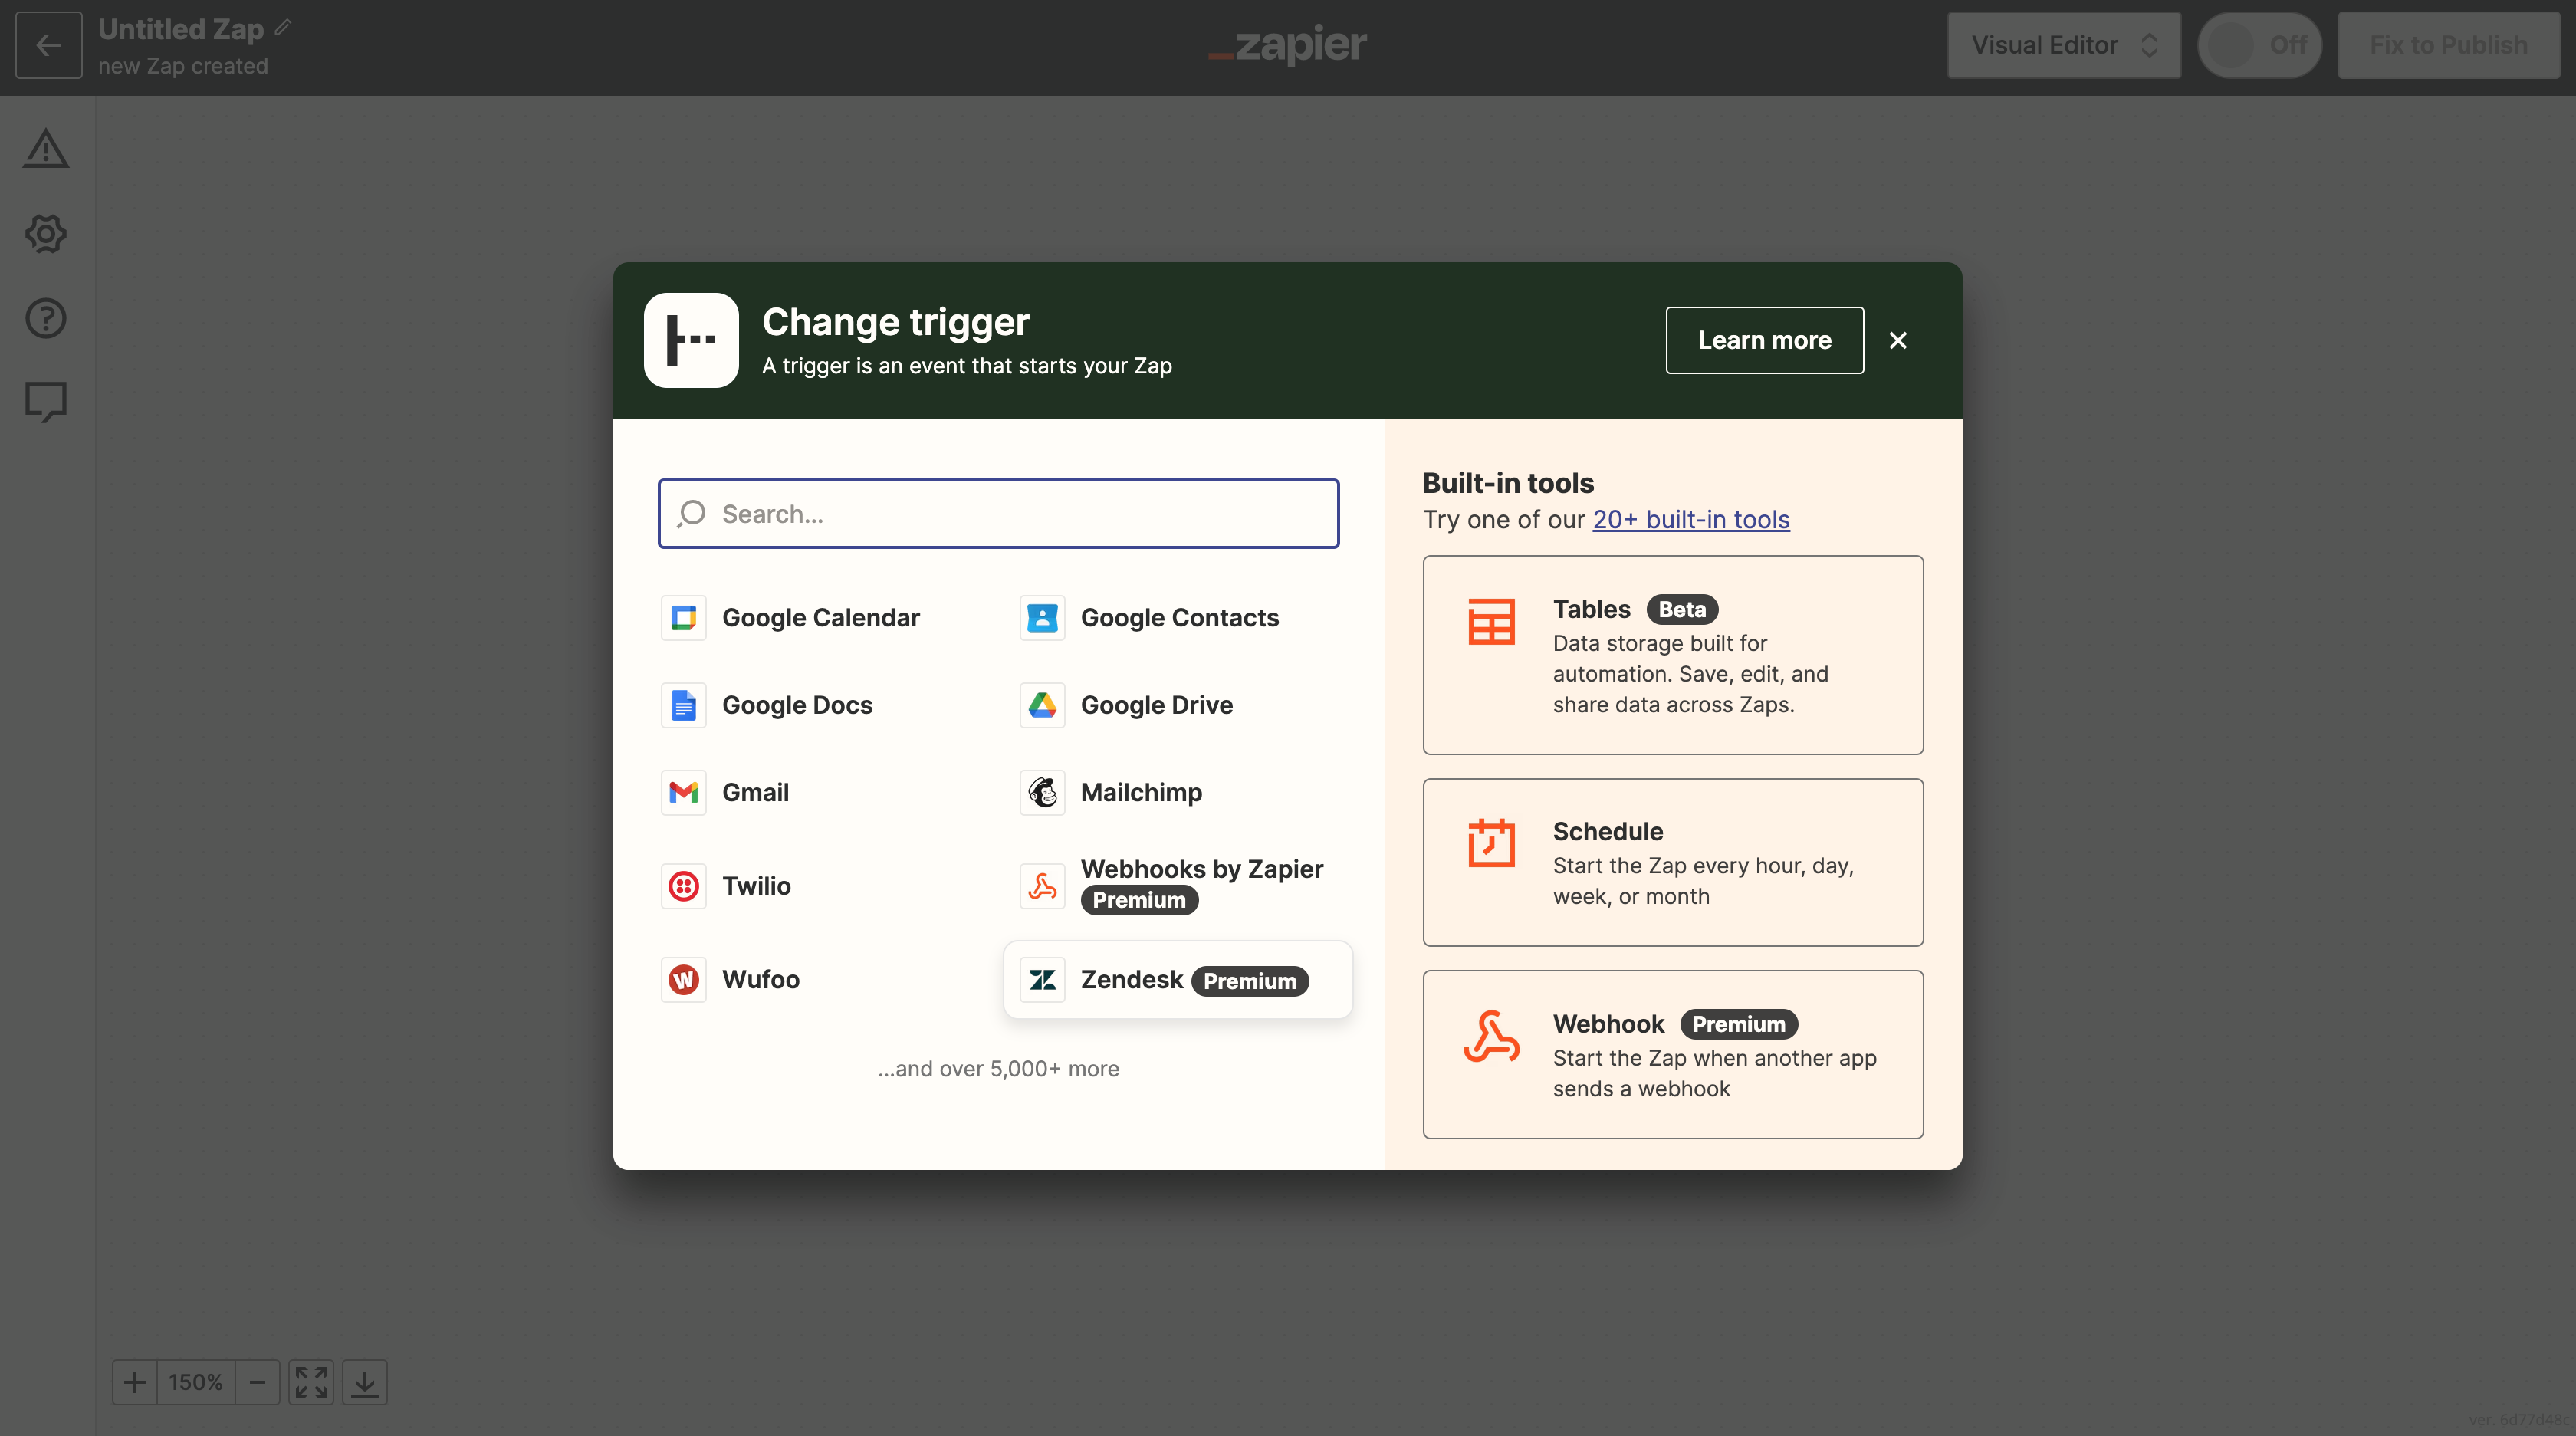Click the Tables grid icon
Viewport: 2576px width, 1436px height.
pyautogui.click(x=1491, y=622)
